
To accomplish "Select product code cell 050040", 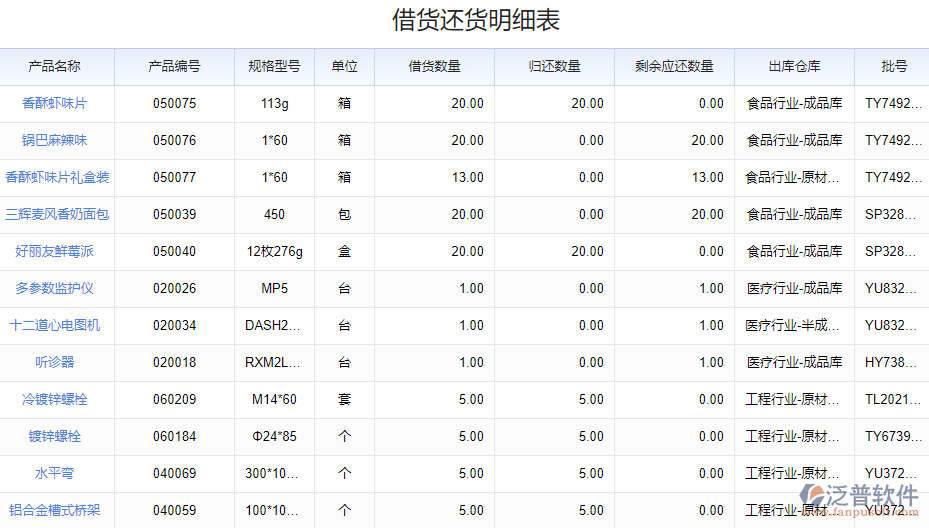I will point(174,251).
